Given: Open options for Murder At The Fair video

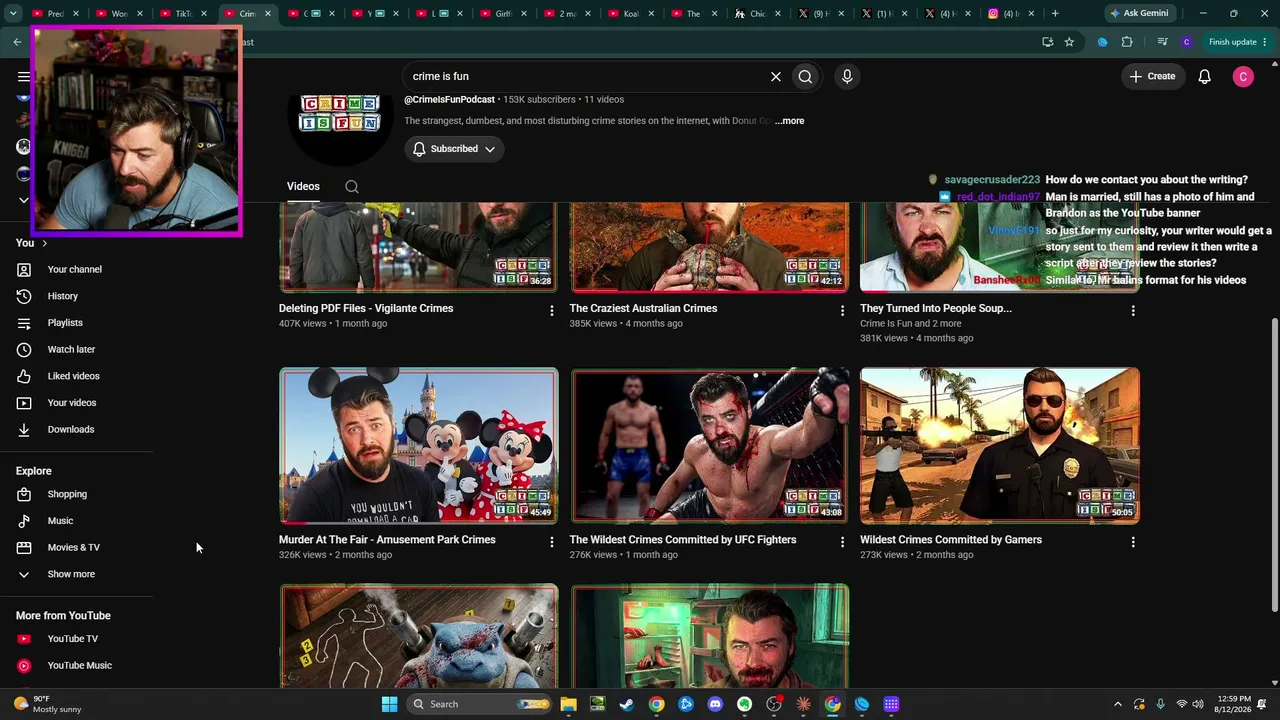Looking at the screenshot, I should click(x=551, y=542).
